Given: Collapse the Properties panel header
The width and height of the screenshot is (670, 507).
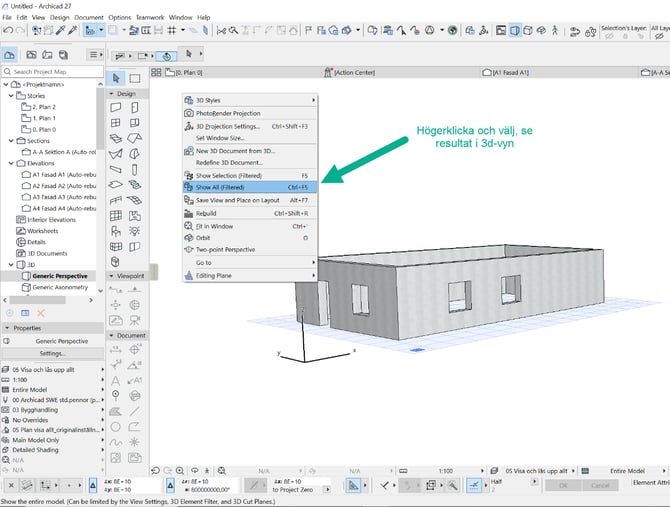Looking at the screenshot, I should (x=6, y=327).
